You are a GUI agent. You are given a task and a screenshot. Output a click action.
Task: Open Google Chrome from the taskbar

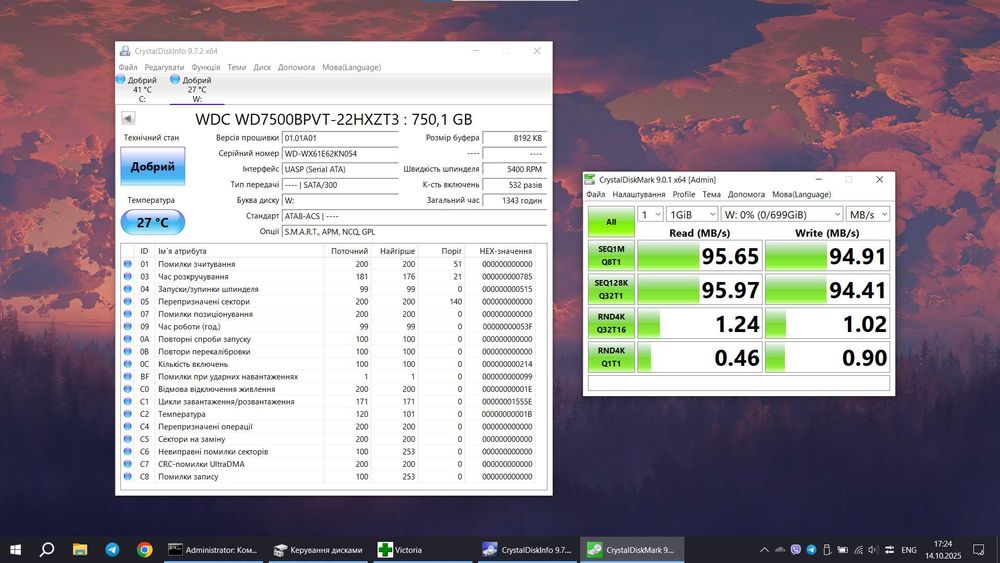pos(145,550)
